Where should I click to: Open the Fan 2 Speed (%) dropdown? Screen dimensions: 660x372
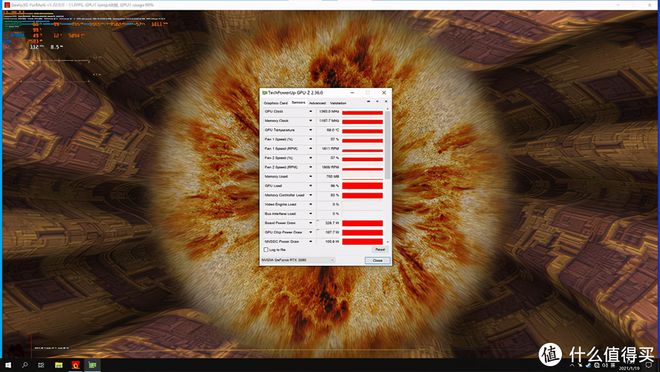[311, 158]
